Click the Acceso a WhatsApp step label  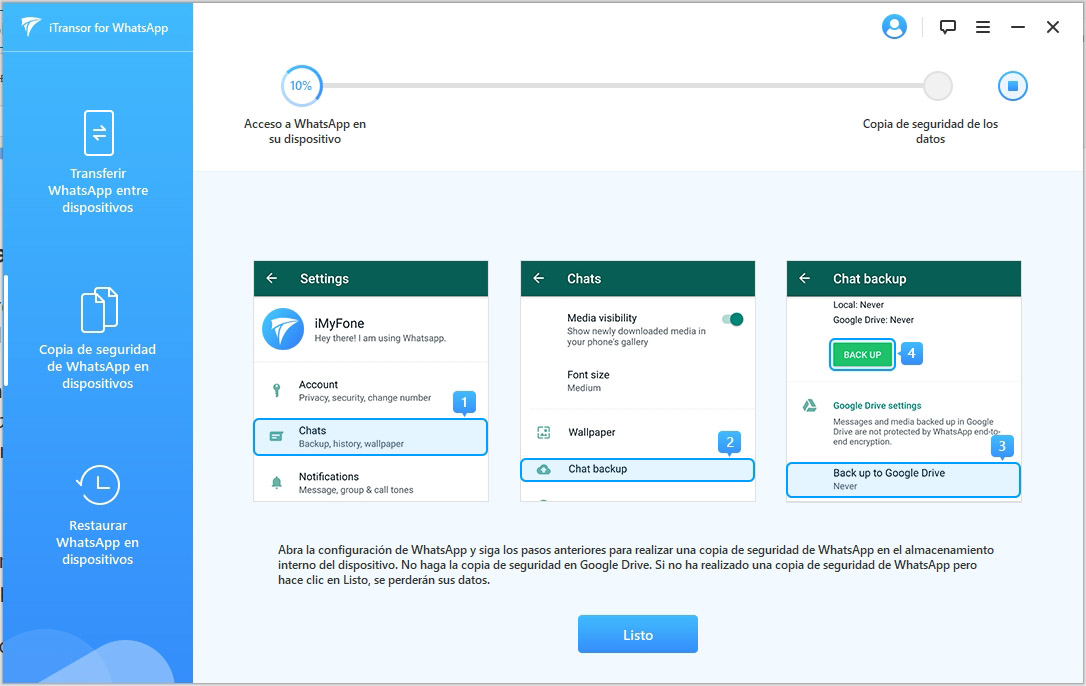pyautogui.click(x=305, y=131)
